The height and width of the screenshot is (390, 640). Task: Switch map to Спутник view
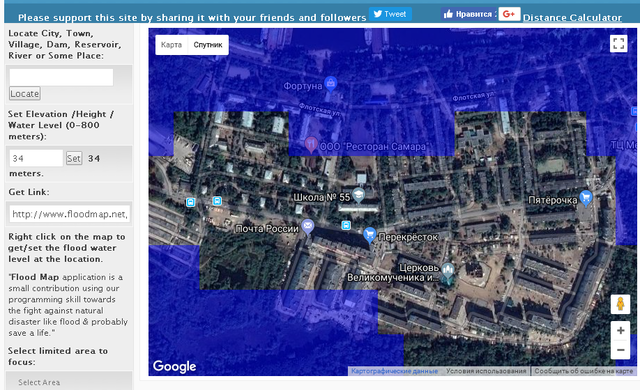(x=208, y=44)
